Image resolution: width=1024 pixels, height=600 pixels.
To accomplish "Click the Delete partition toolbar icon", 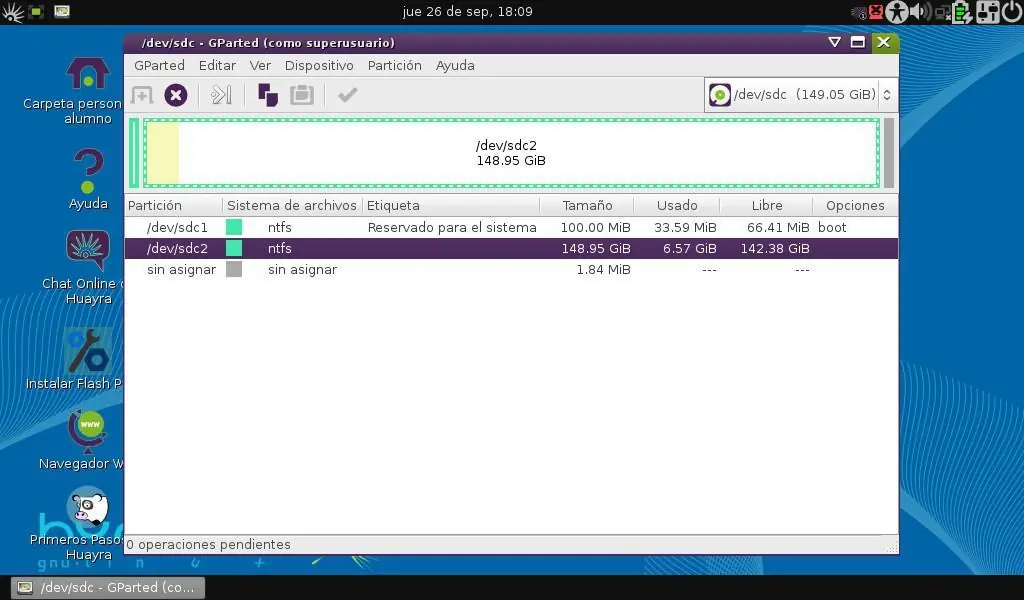I will [x=176, y=95].
